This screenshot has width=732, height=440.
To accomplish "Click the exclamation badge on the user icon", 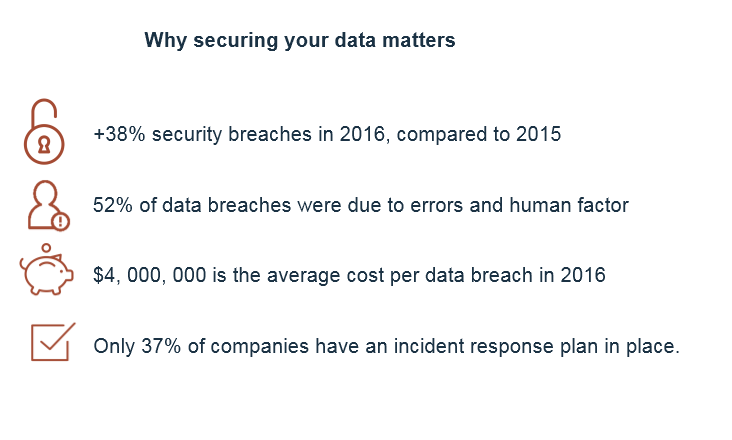I will click(x=60, y=222).
